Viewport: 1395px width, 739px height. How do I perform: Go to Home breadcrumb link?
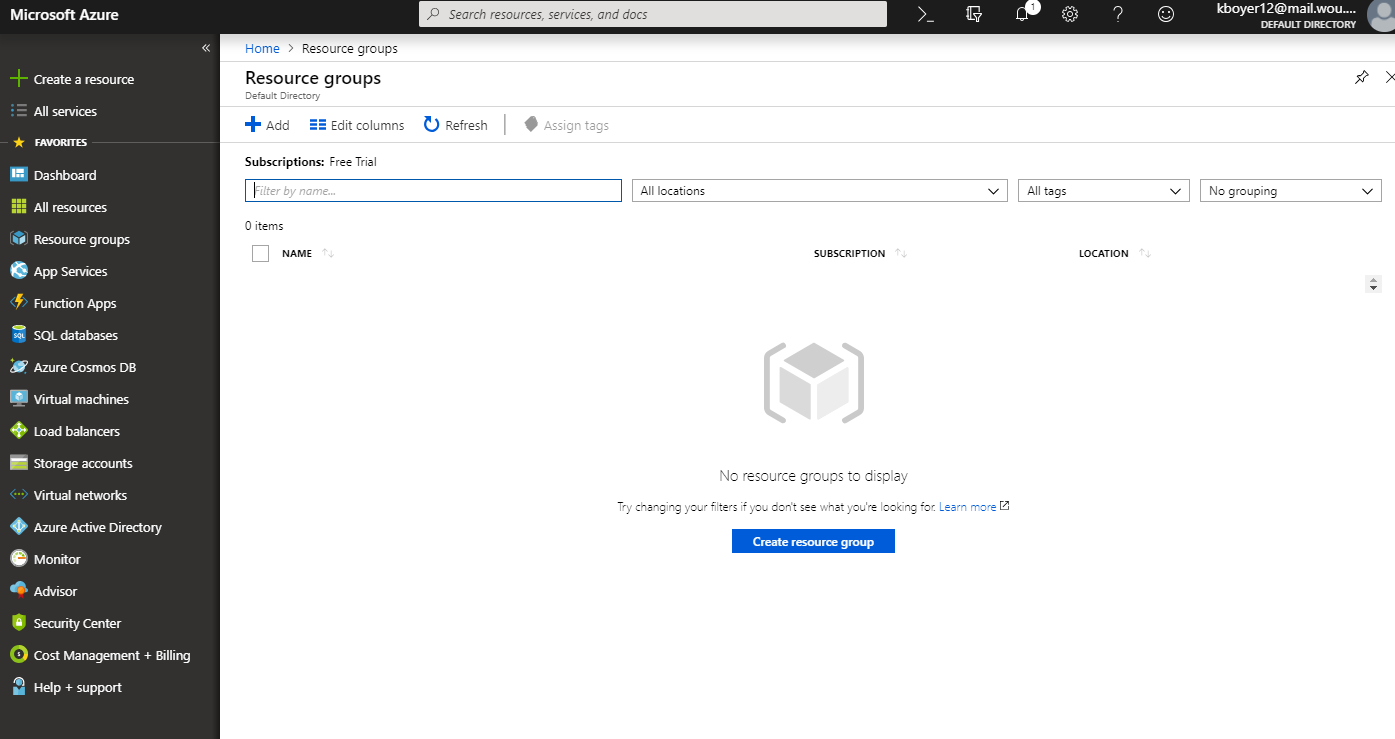point(262,48)
